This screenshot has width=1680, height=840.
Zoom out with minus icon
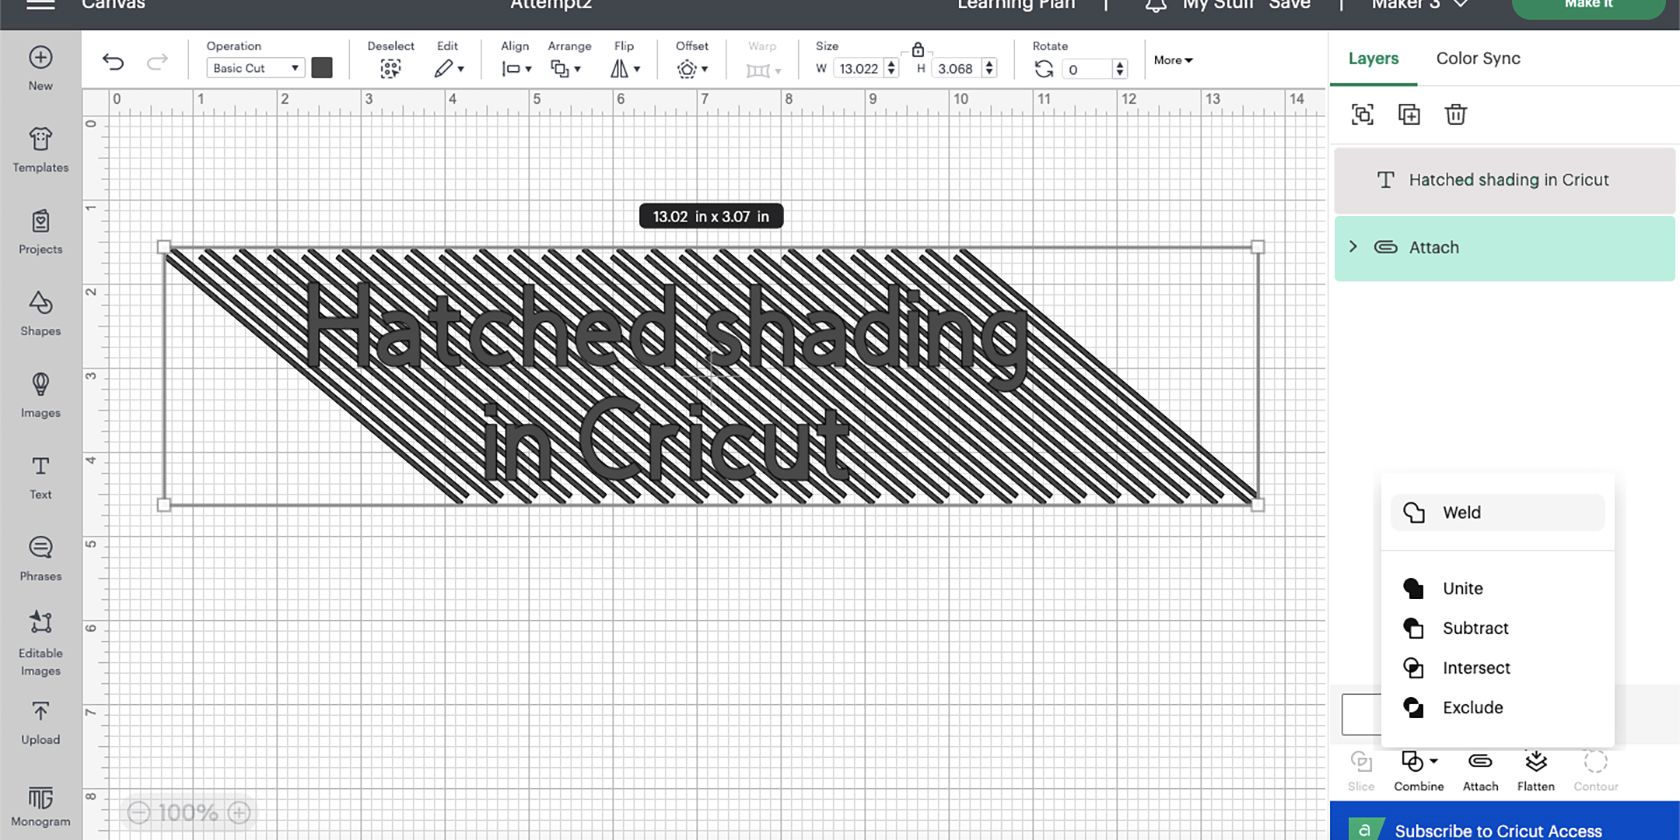[x=138, y=813]
